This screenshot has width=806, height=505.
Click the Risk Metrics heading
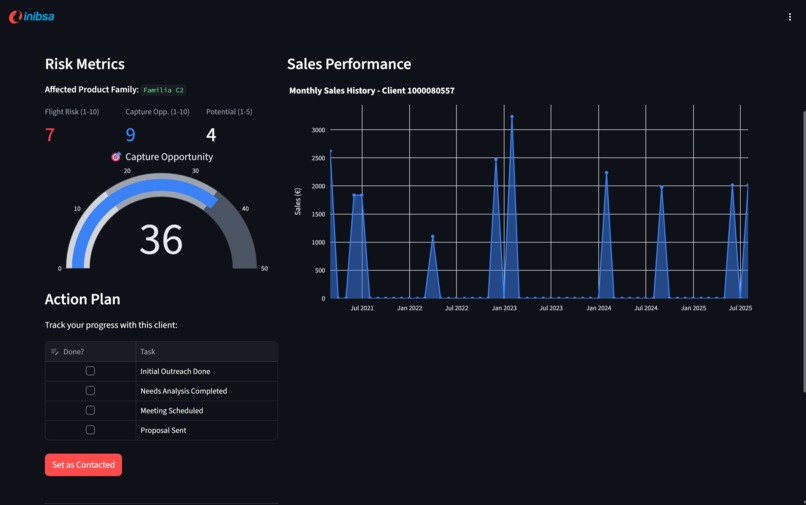(85, 64)
